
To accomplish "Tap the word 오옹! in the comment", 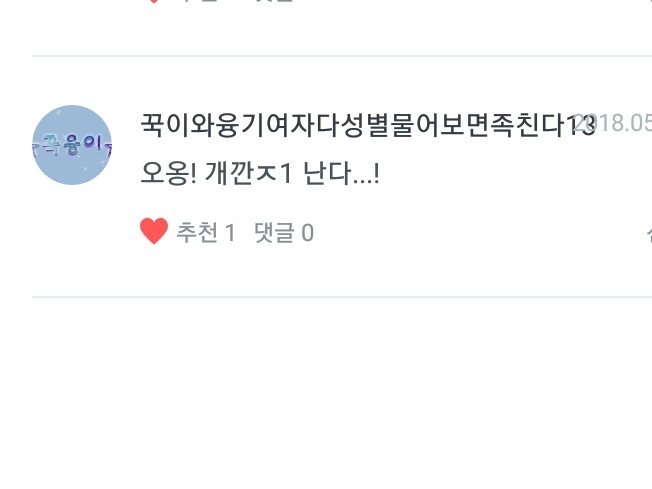I will 169,173.
